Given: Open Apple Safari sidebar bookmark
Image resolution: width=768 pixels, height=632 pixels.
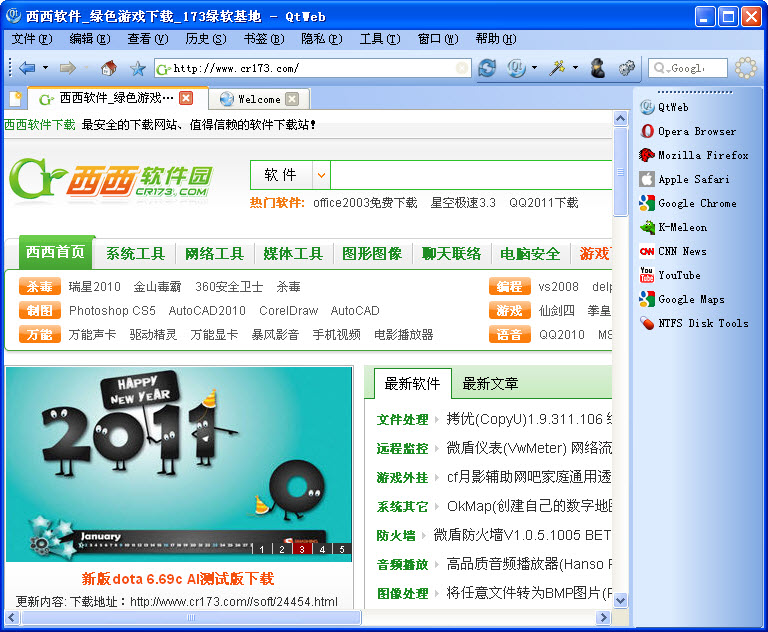Looking at the screenshot, I should pyautogui.click(x=684, y=179).
